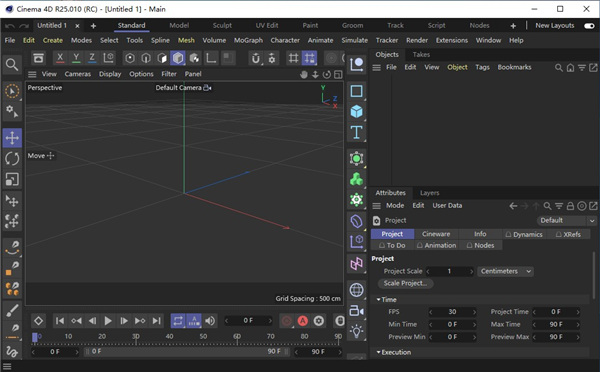This screenshot has width=600, height=372.
Task: Toggle the timeline sound speaker icon
Action: 210,321
